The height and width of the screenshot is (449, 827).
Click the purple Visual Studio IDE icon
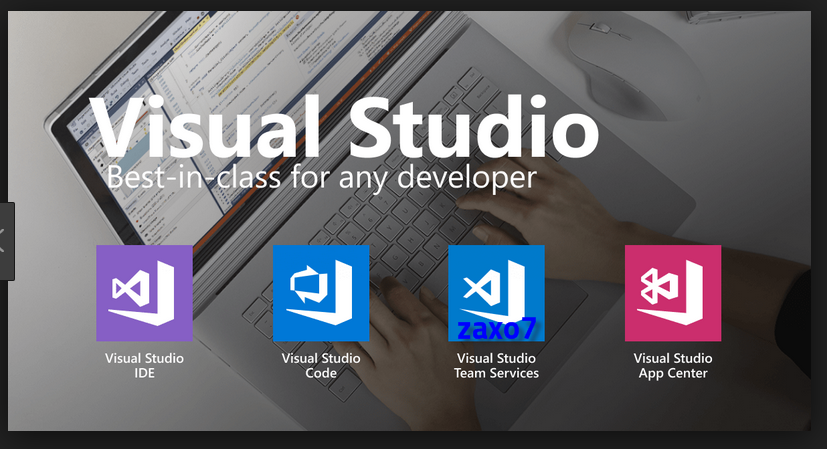pyautogui.click(x=145, y=293)
